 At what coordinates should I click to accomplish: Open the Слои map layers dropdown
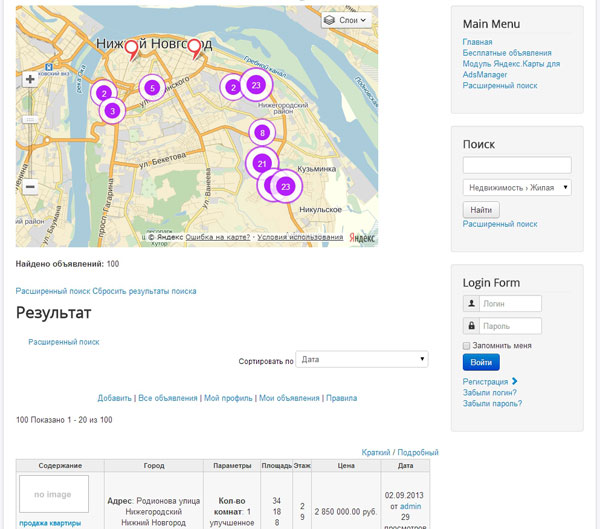(x=347, y=20)
